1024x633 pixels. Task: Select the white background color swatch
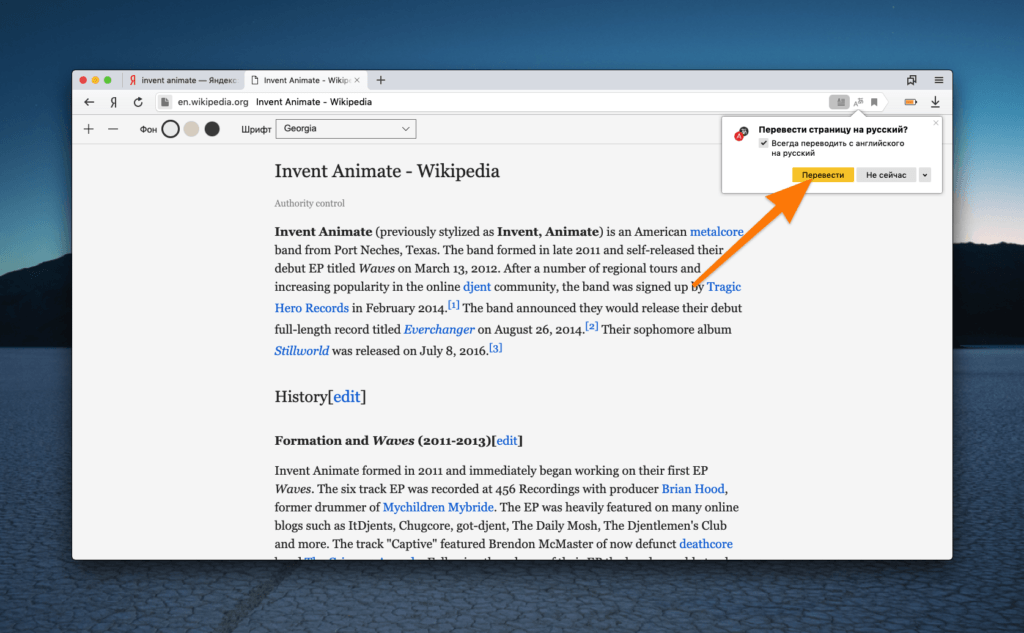point(170,129)
